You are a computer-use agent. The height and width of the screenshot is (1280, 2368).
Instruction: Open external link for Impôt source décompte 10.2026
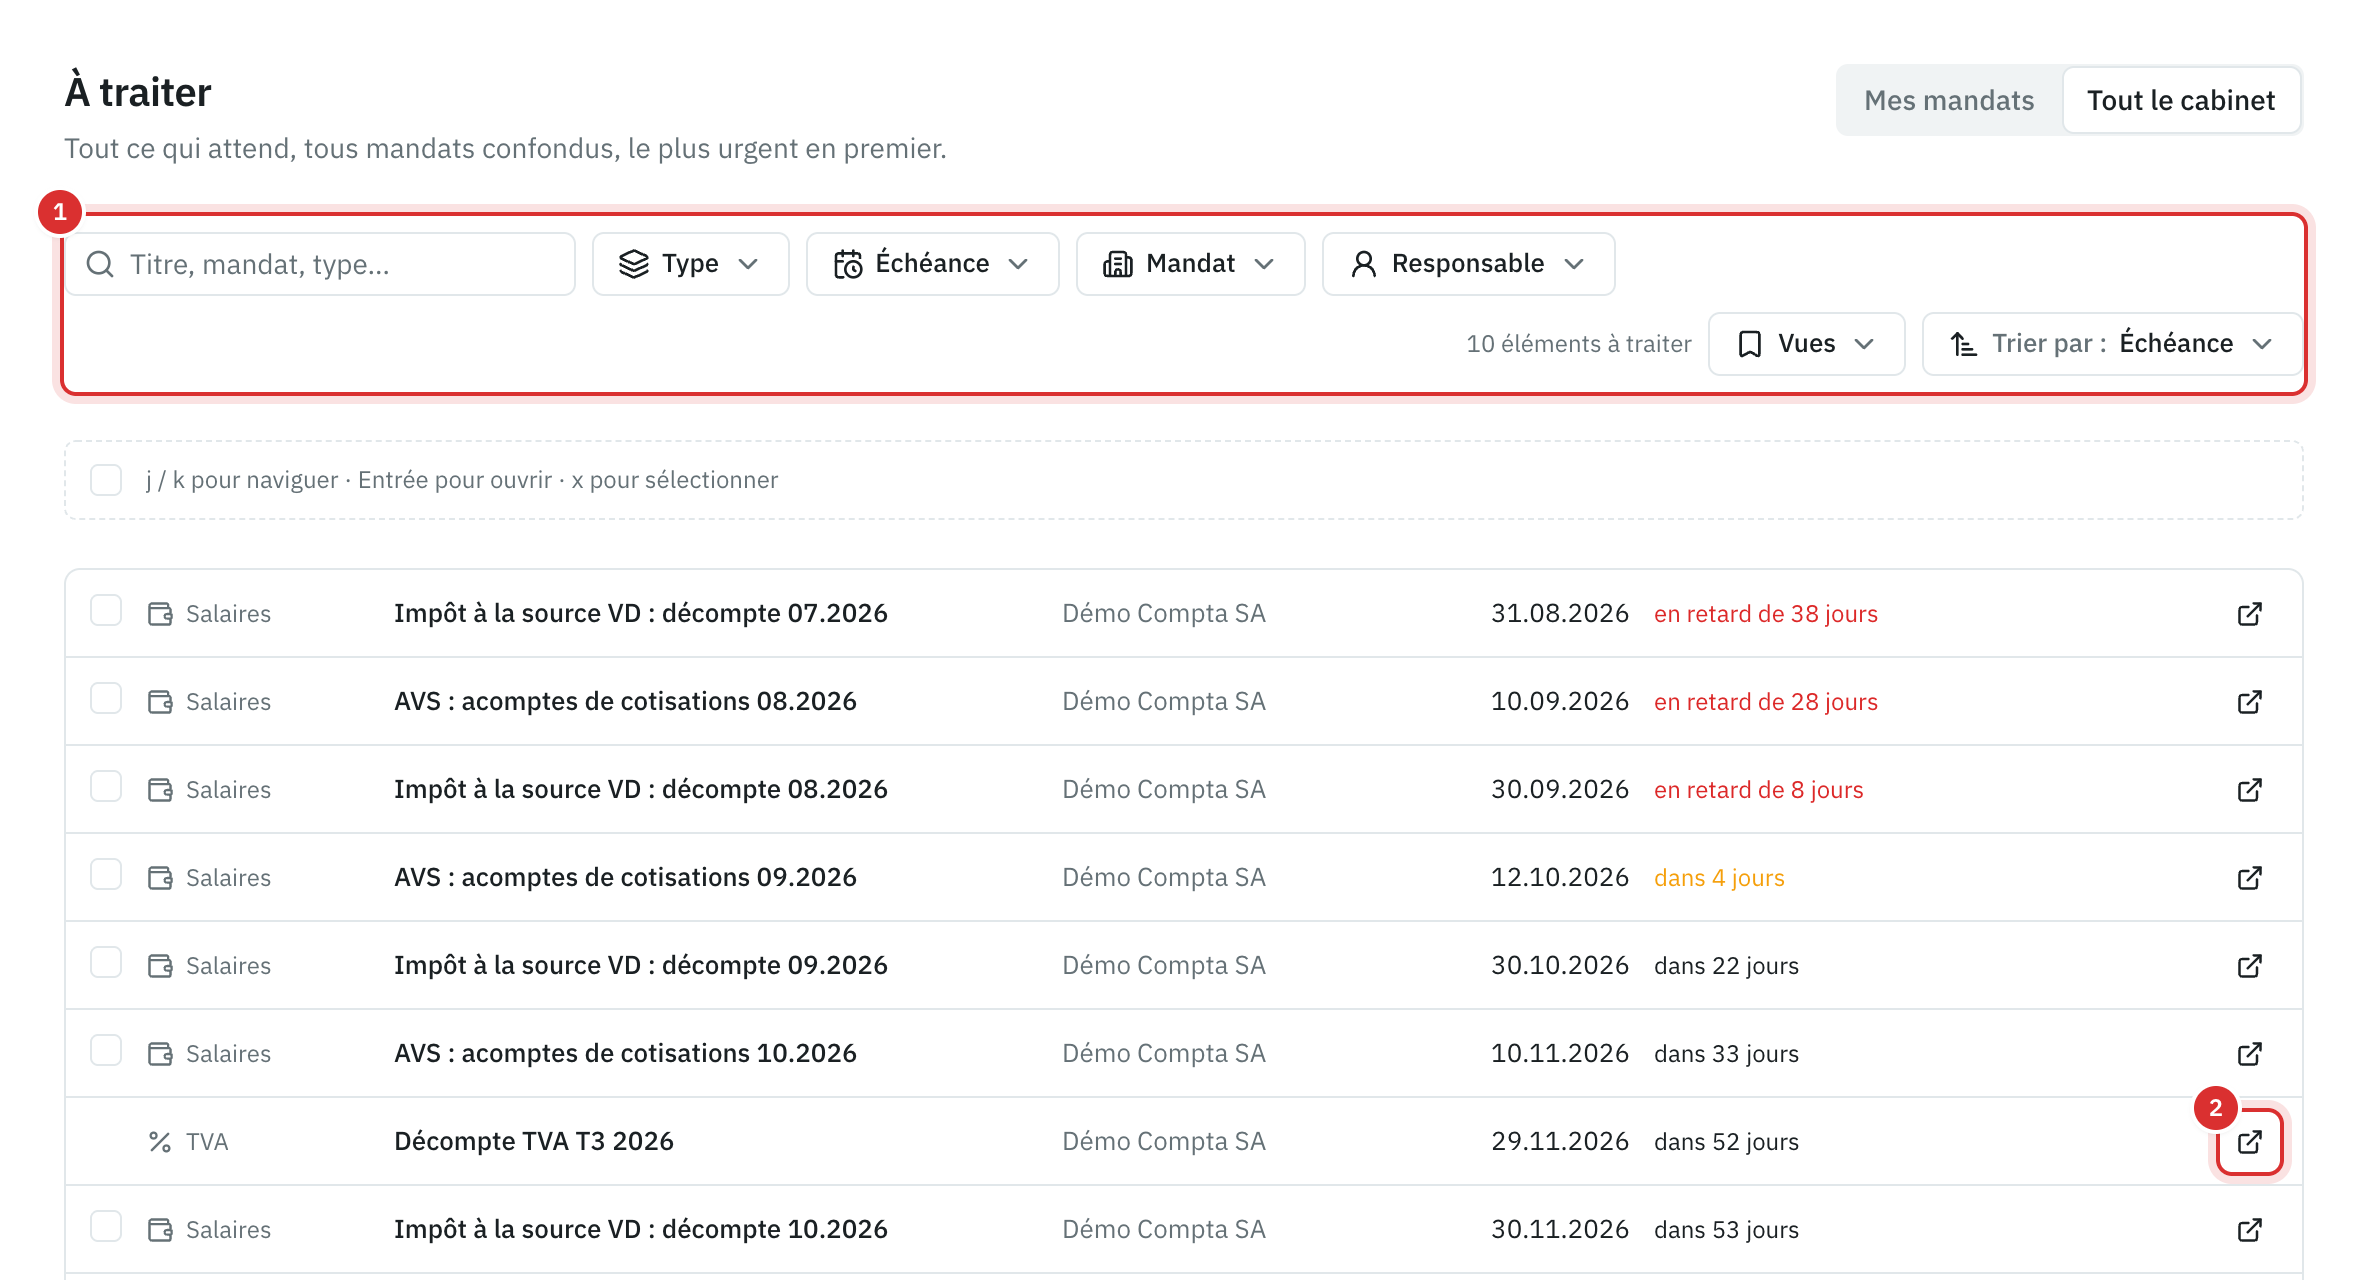(2250, 1229)
